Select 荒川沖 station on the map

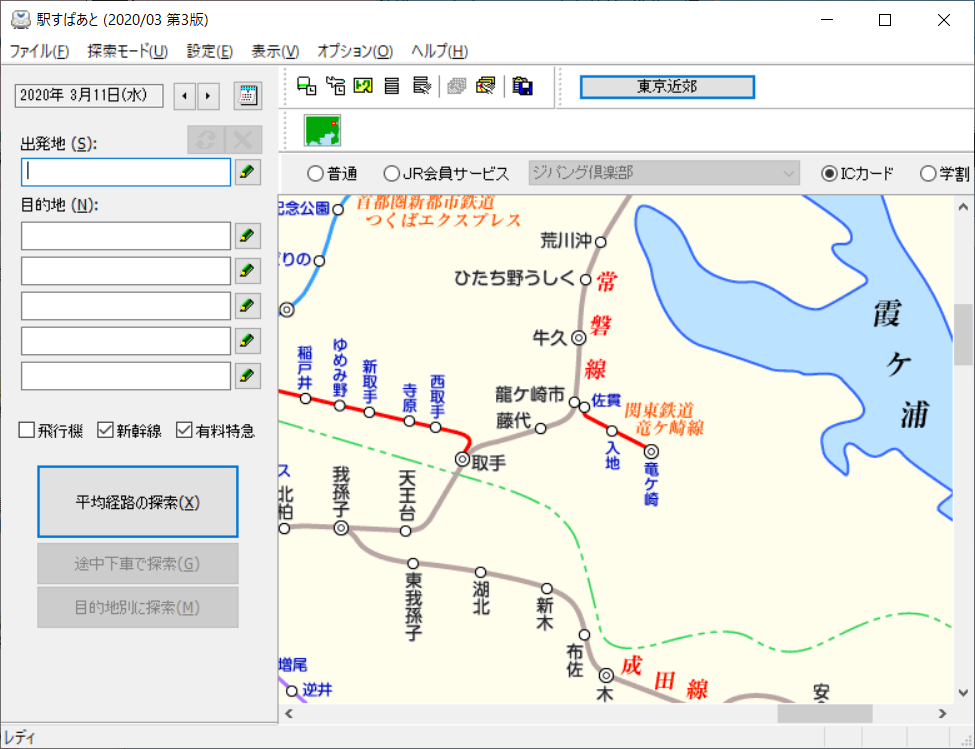(x=601, y=242)
